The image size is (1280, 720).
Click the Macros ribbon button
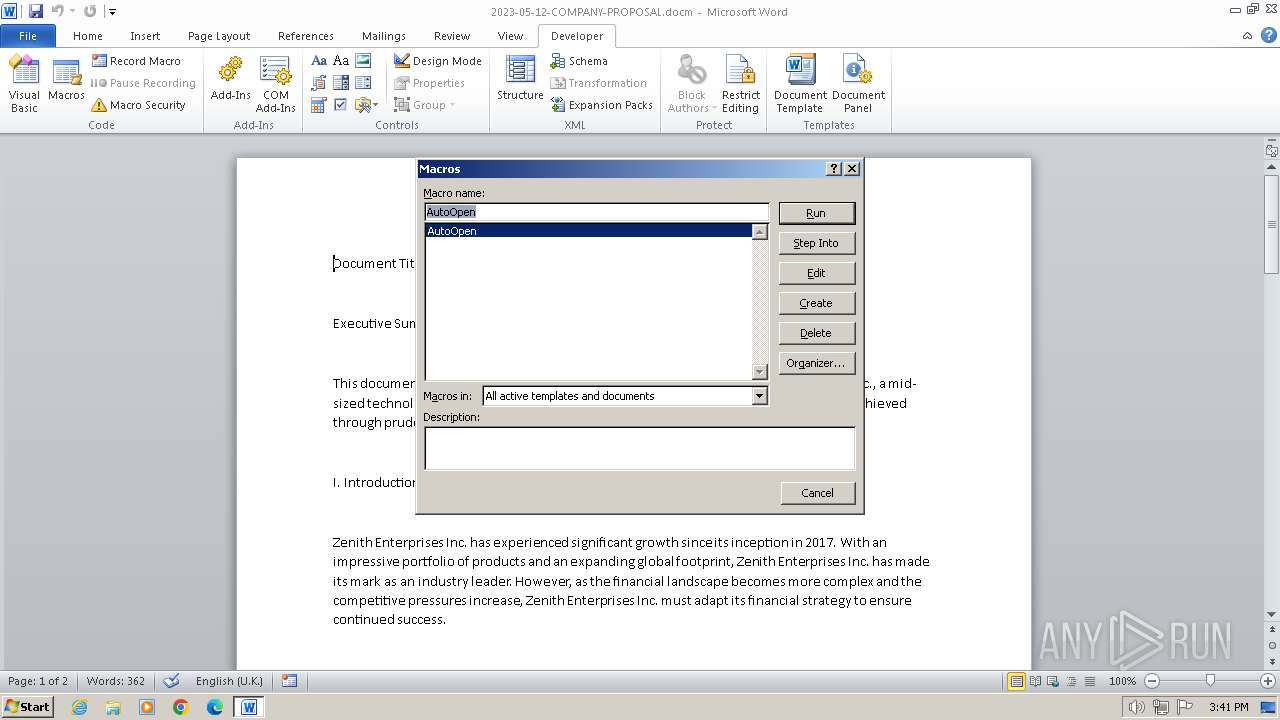point(66,80)
